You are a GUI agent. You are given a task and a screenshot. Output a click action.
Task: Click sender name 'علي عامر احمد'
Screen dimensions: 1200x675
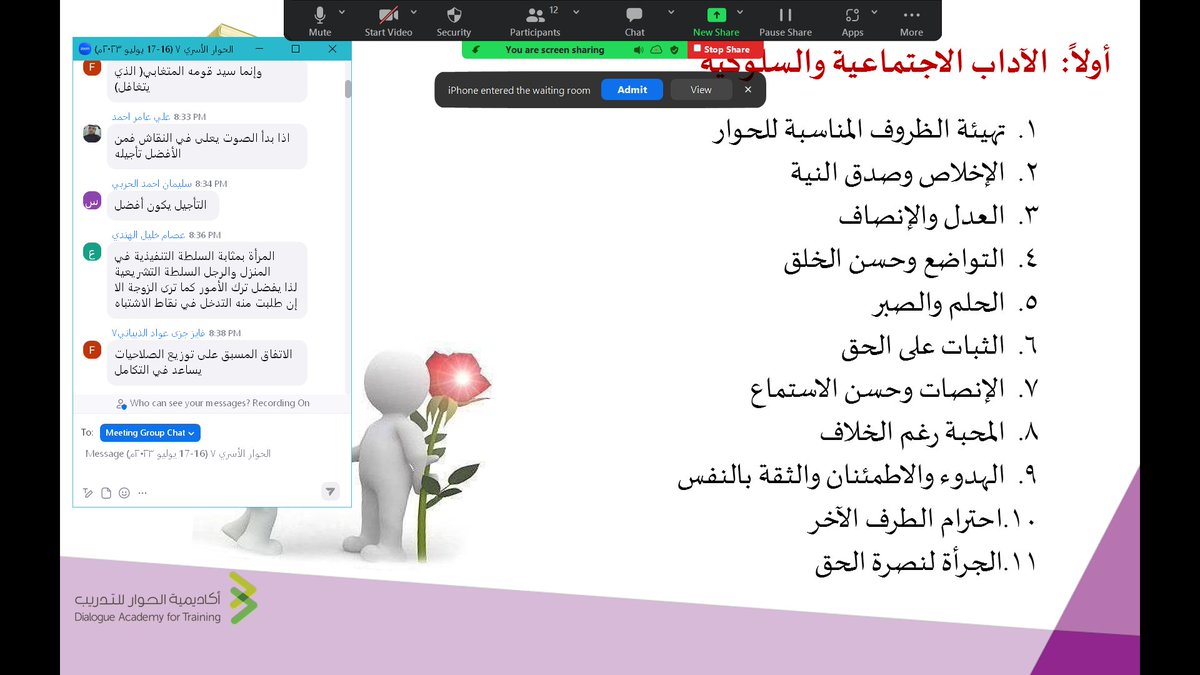pos(140,116)
